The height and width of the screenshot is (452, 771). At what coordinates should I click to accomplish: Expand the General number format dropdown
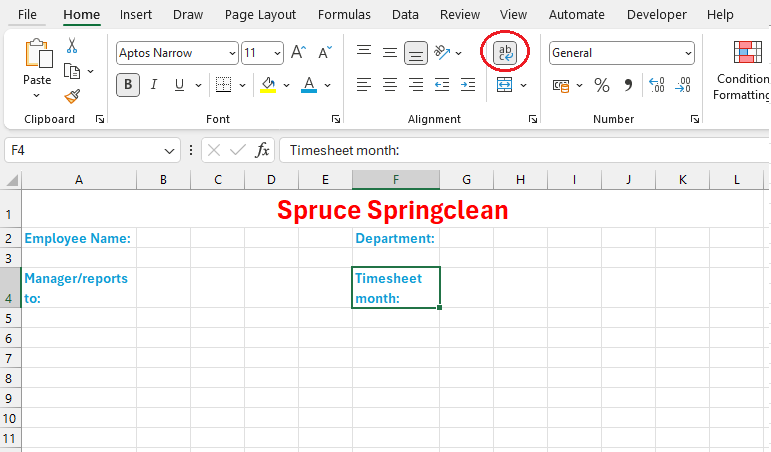688,53
